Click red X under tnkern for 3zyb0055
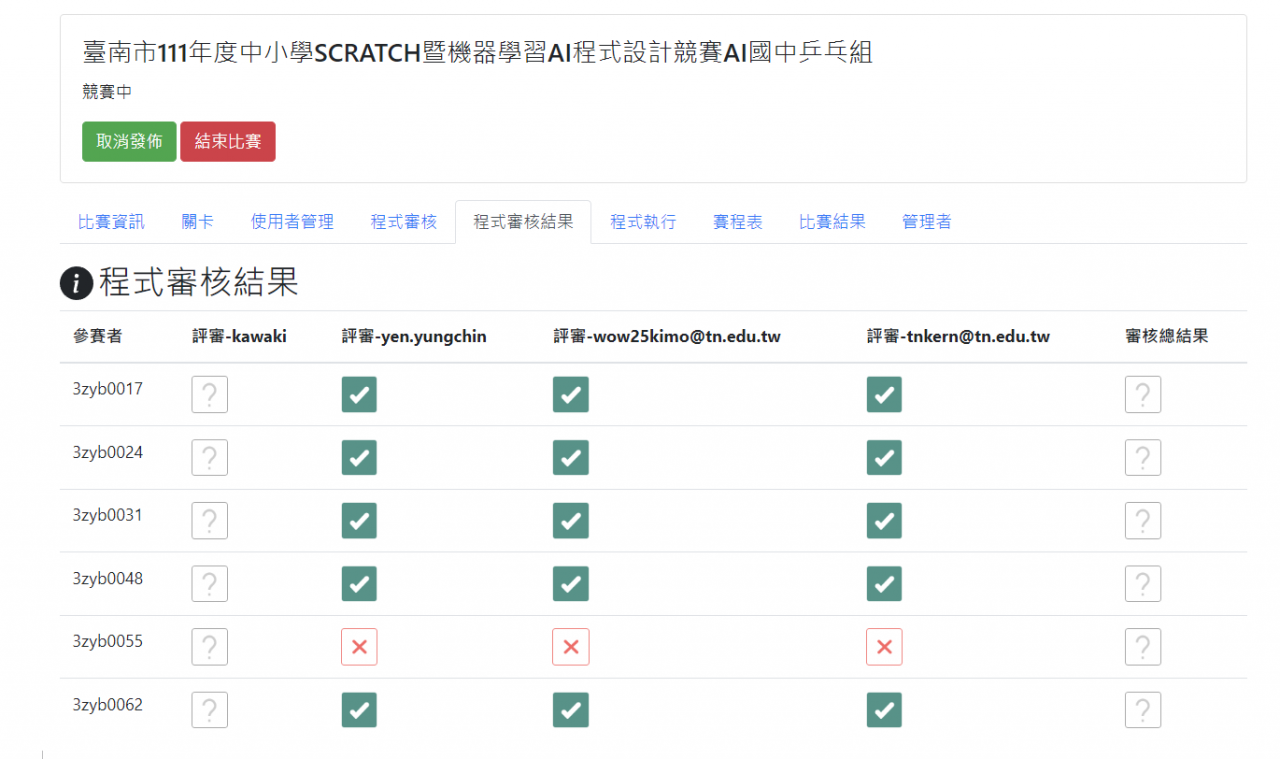Viewport: 1280px width, 759px height. (x=884, y=647)
